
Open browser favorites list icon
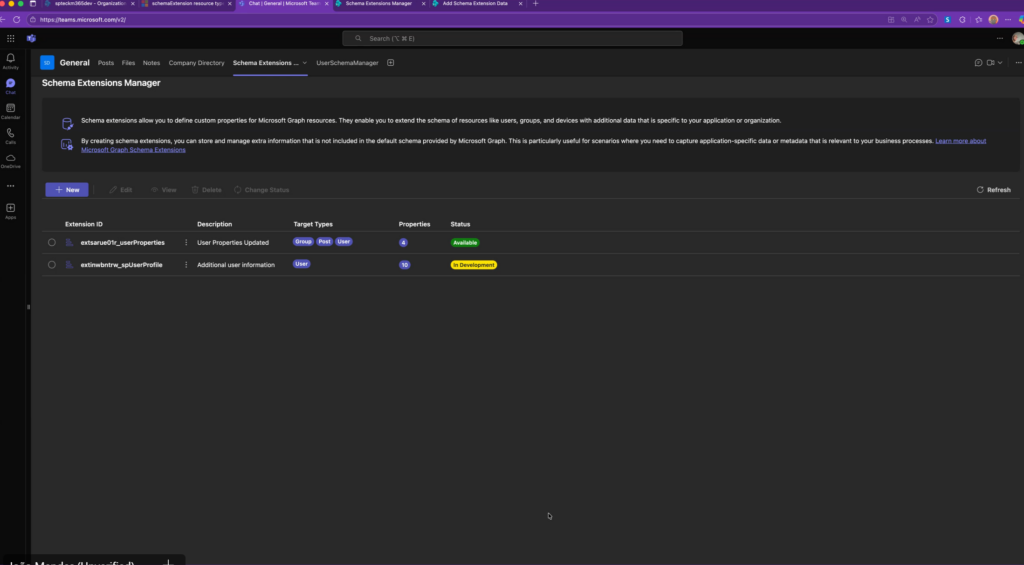(978, 20)
